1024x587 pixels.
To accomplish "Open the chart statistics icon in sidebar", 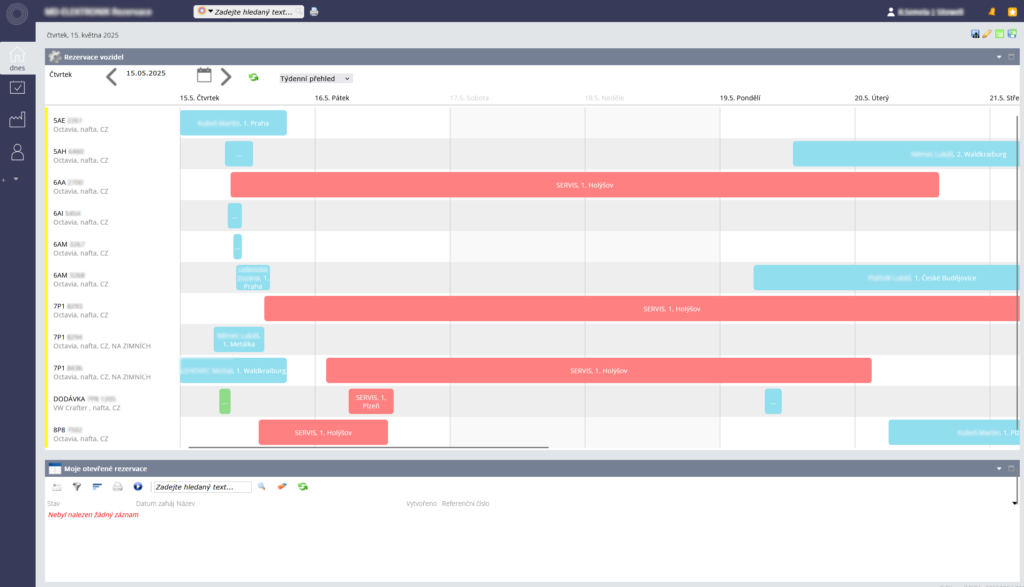I will click(17, 119).
